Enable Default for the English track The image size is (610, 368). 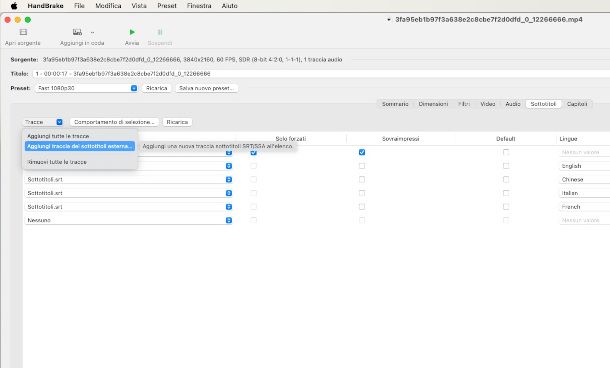coord(506,166)
